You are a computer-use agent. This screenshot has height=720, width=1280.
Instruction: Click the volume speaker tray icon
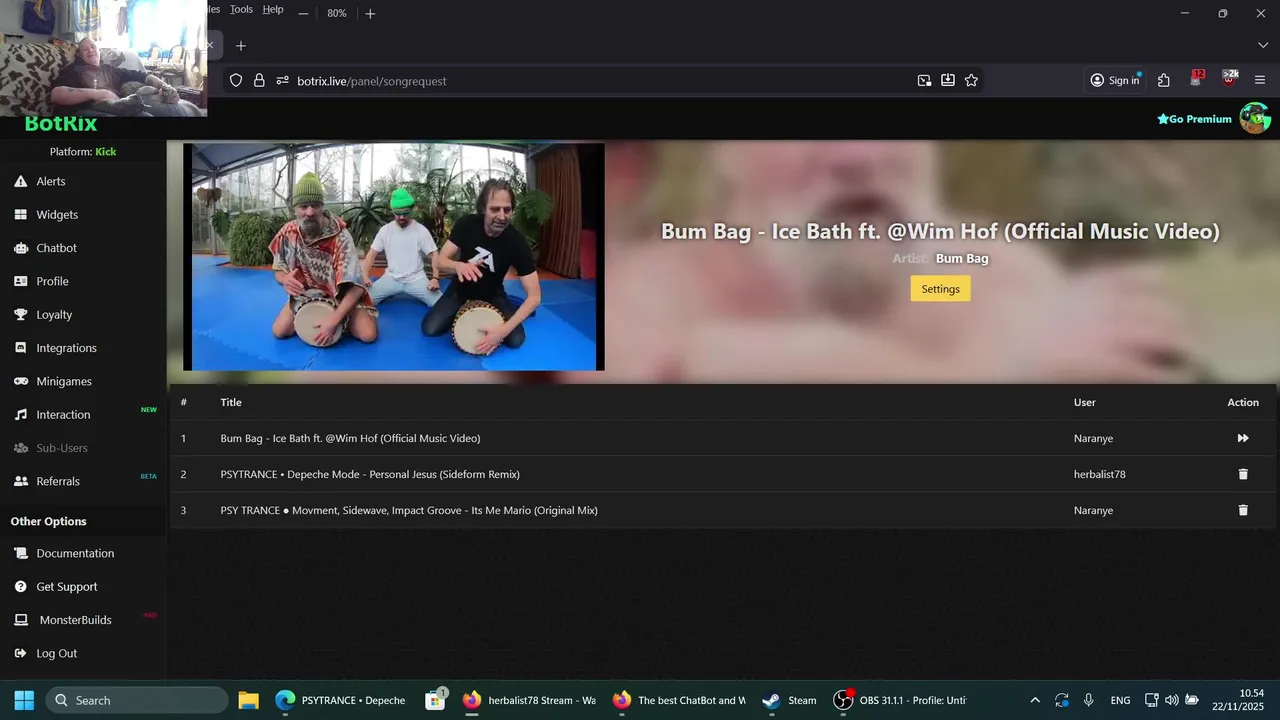click(1171, 700)
